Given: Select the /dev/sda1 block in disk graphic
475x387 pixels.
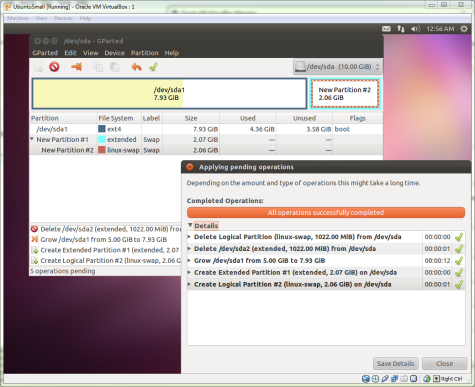Looking at the screenshot, I should pyautogui.click(x=169, y=94).
